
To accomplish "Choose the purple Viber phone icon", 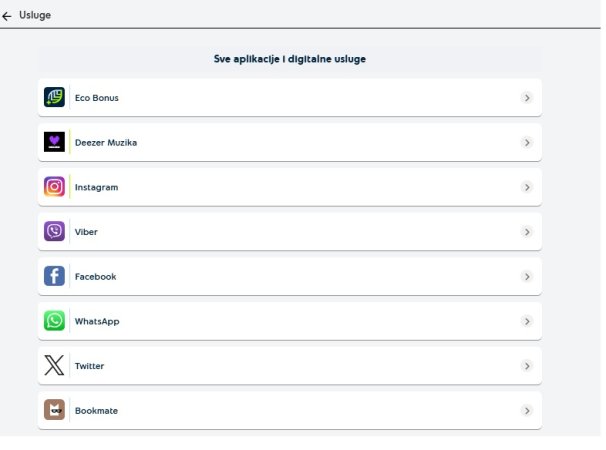I will pos(54,231).
